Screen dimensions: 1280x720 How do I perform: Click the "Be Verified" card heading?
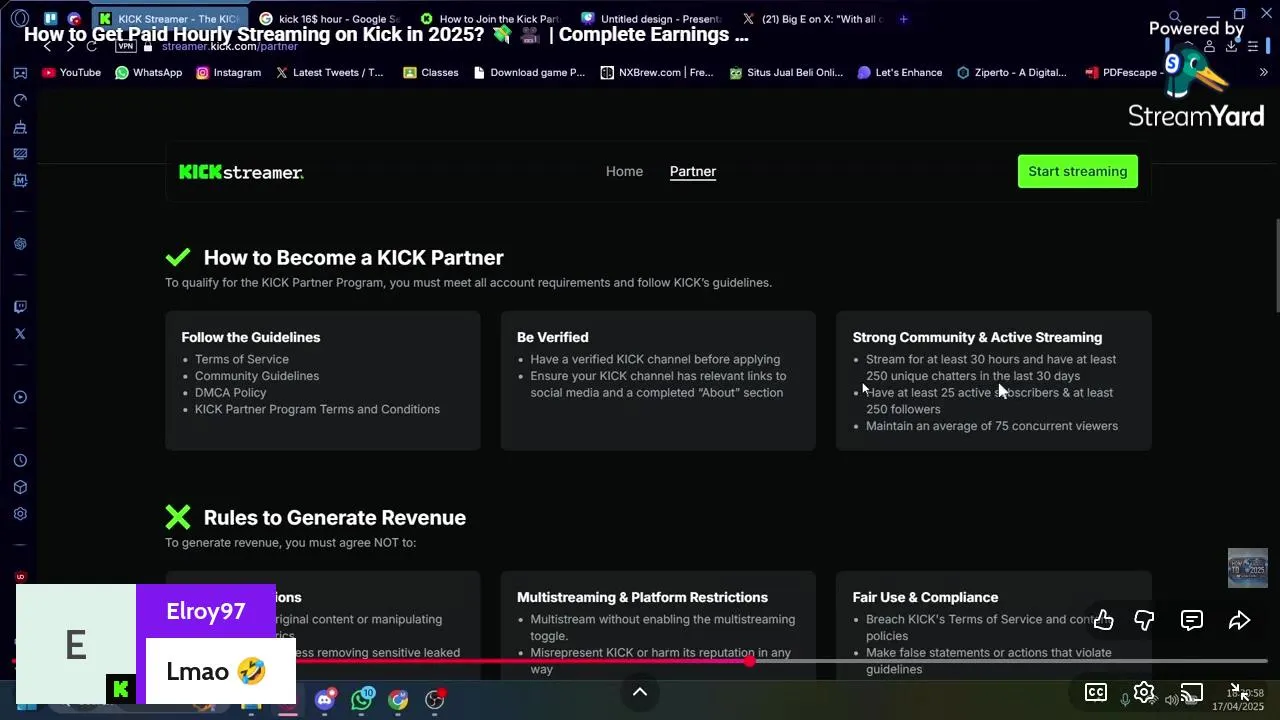click(x=553, y=337)
